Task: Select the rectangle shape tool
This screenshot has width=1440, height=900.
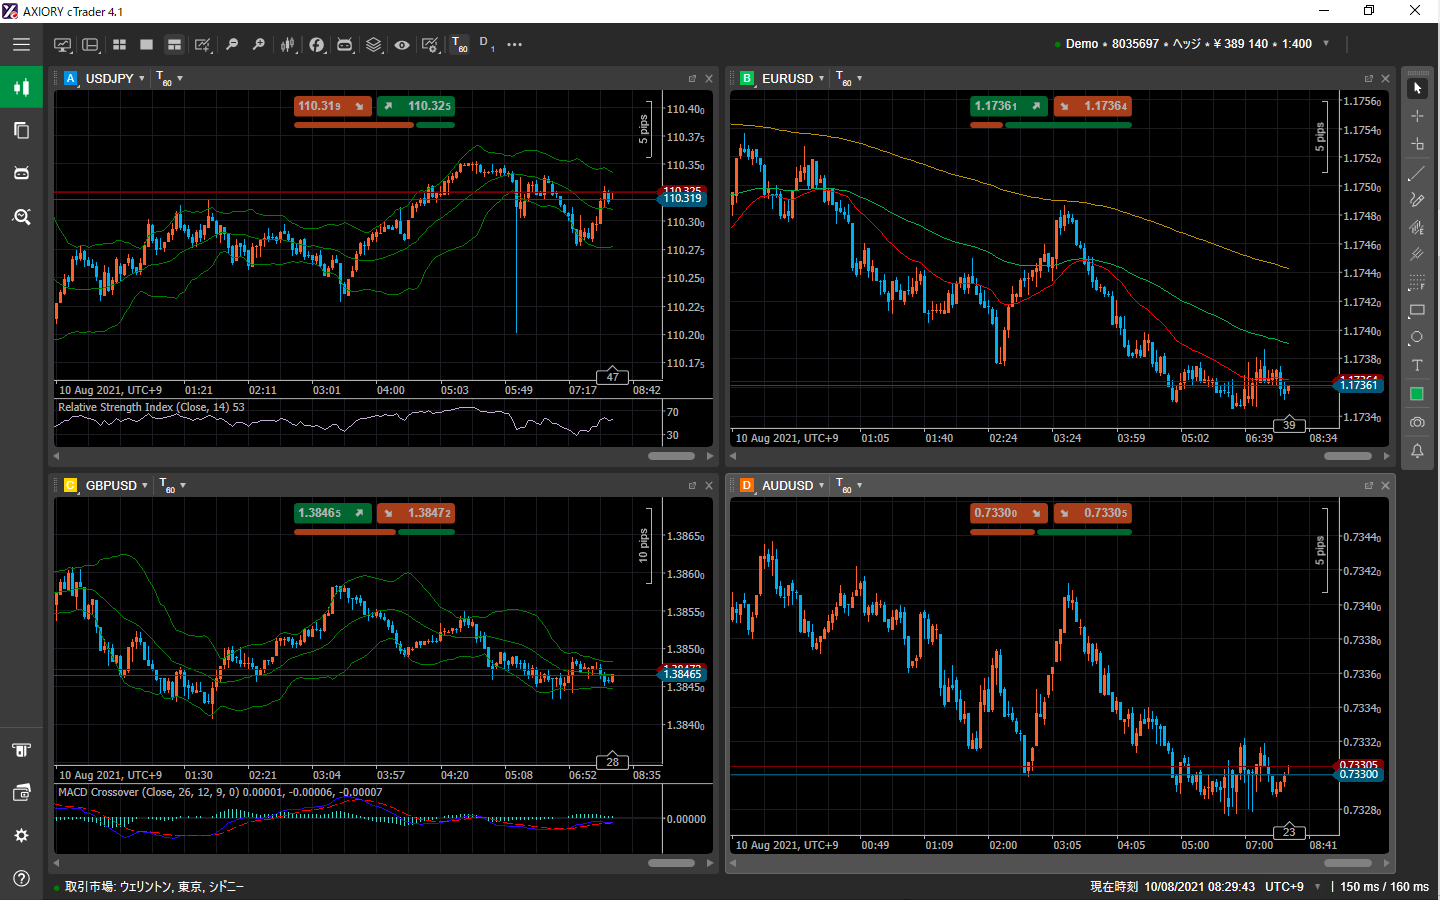Action: click(x=1417, y=310)
